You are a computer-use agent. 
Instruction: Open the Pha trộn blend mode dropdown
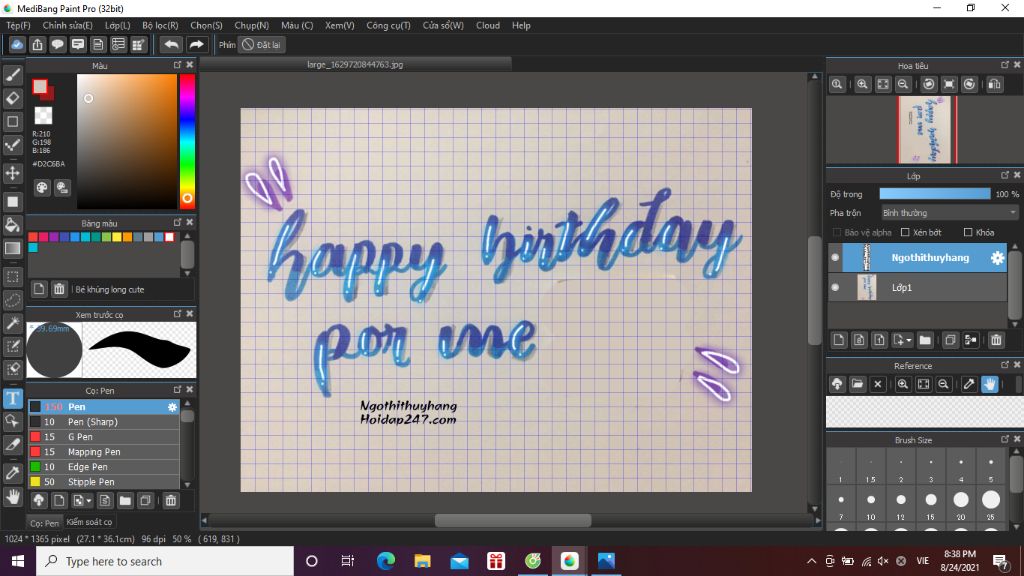coord(948,213)
